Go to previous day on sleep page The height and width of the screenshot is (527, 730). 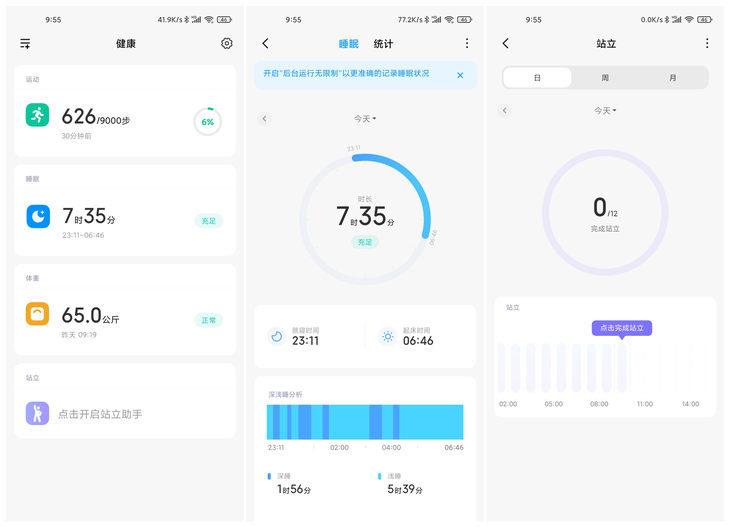click(265, 119)
